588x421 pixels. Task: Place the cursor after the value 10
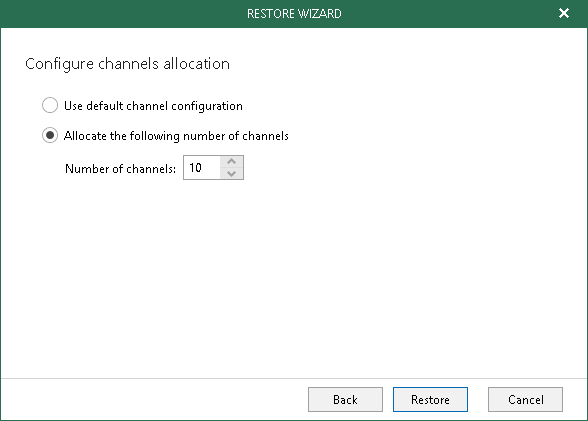pos(203,168)
